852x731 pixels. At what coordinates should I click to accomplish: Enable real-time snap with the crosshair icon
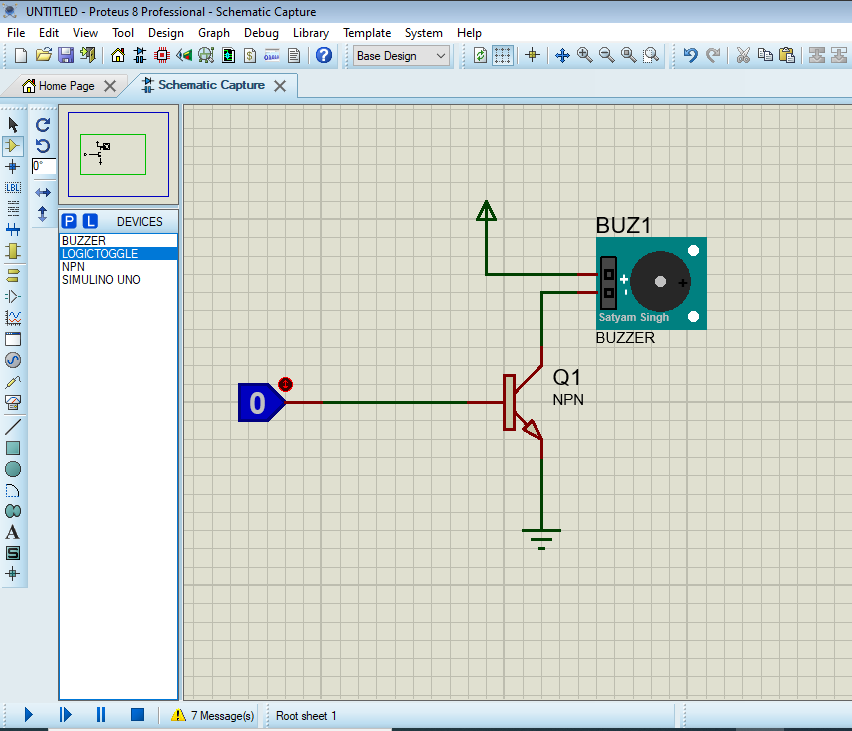pos(532,56)
